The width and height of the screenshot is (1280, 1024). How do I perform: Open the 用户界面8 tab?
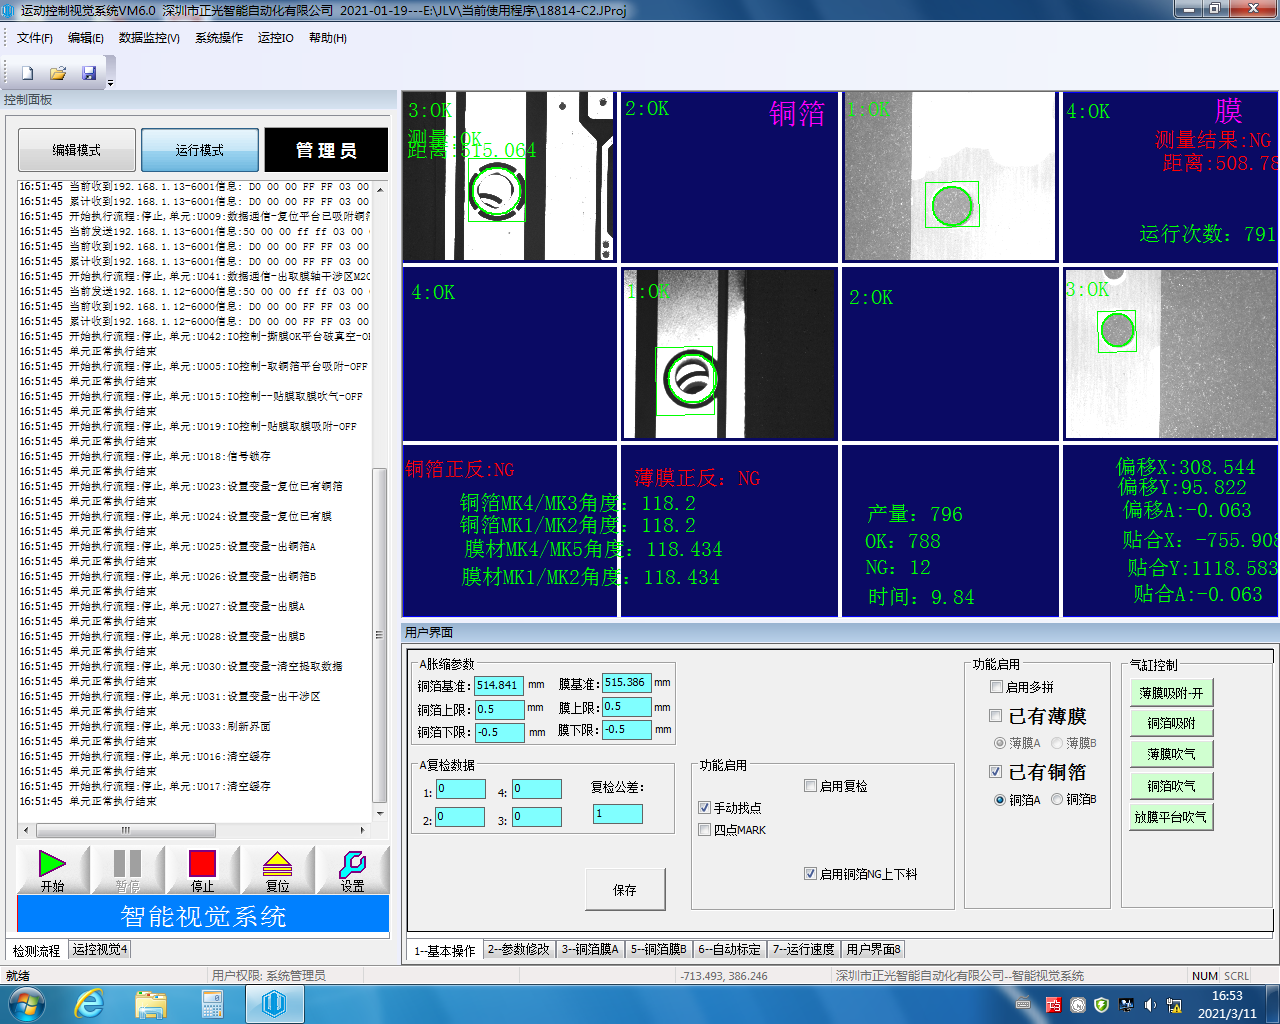[x=873, y=949]
